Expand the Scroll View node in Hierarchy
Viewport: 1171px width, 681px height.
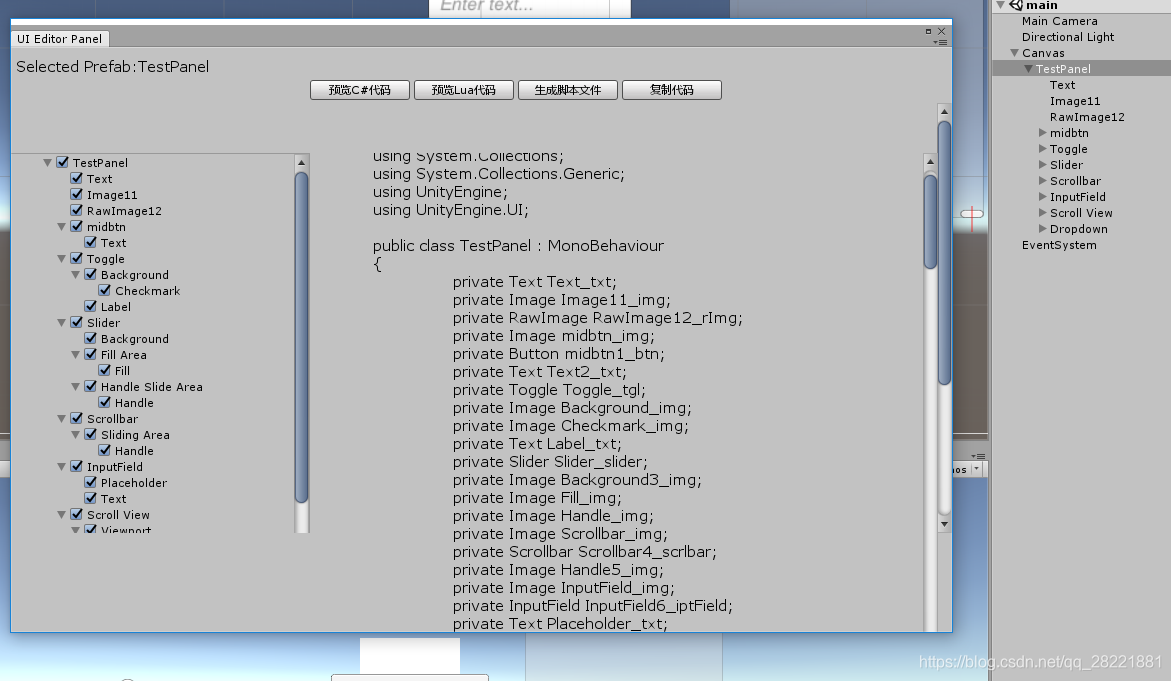point(1043,213)
